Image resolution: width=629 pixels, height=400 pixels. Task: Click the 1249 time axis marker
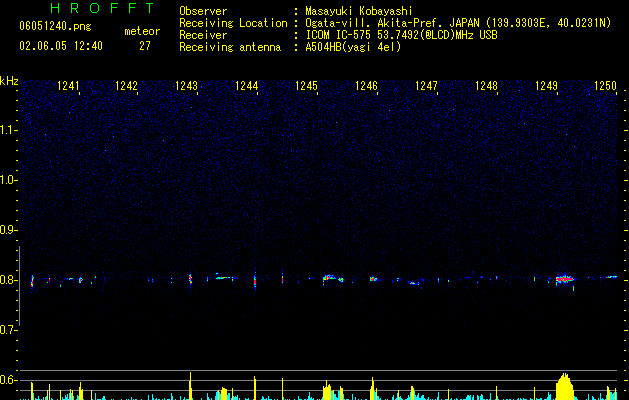tap(546, 86)
